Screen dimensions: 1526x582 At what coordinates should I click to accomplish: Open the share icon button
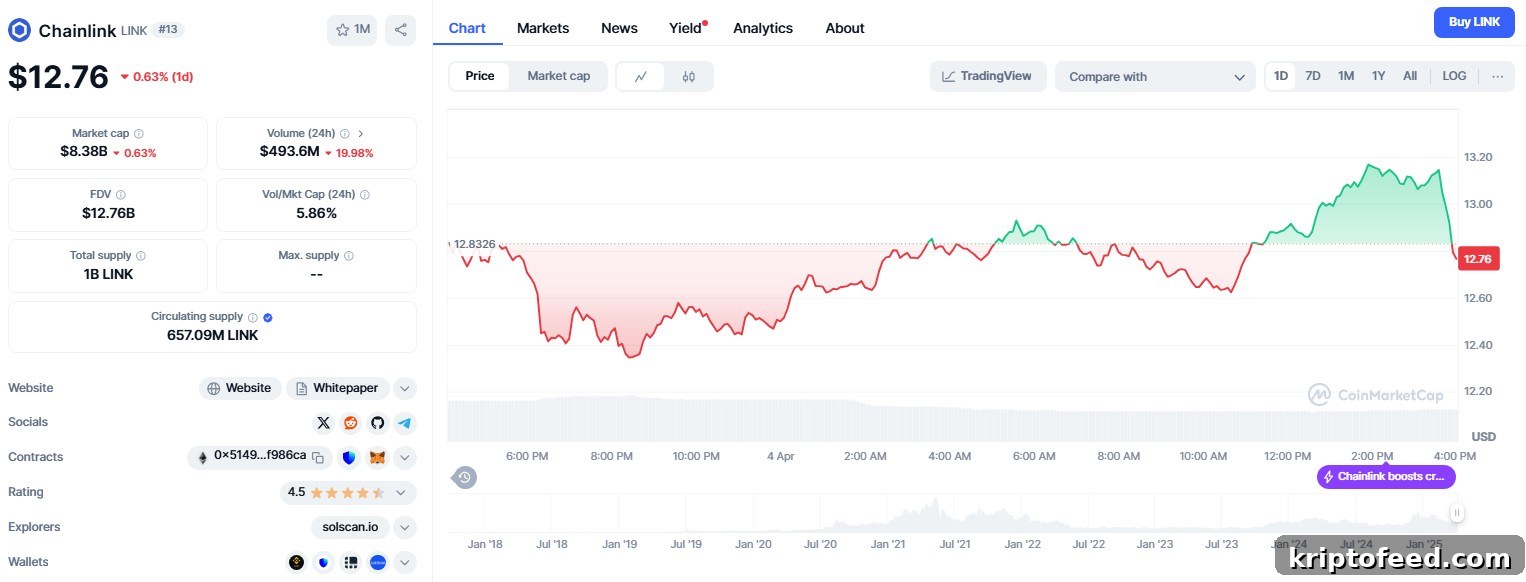tap(401, 30)
